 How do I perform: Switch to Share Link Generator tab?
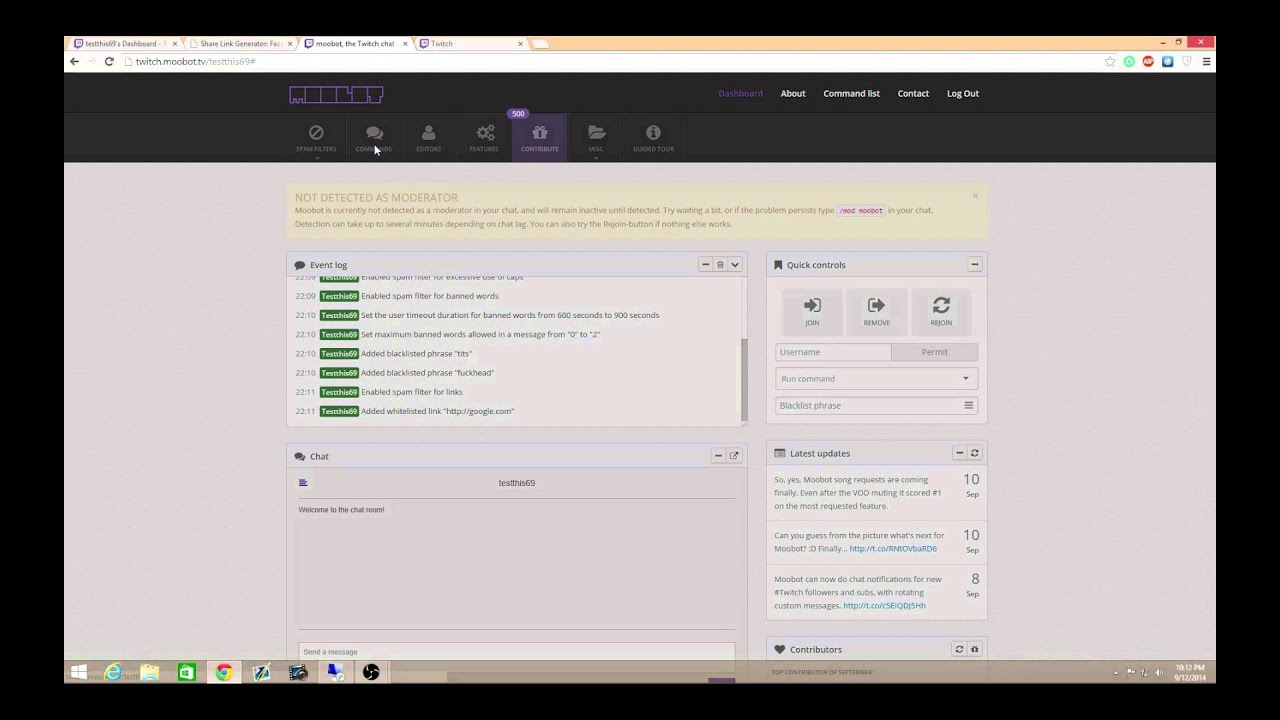coord(241,44)
